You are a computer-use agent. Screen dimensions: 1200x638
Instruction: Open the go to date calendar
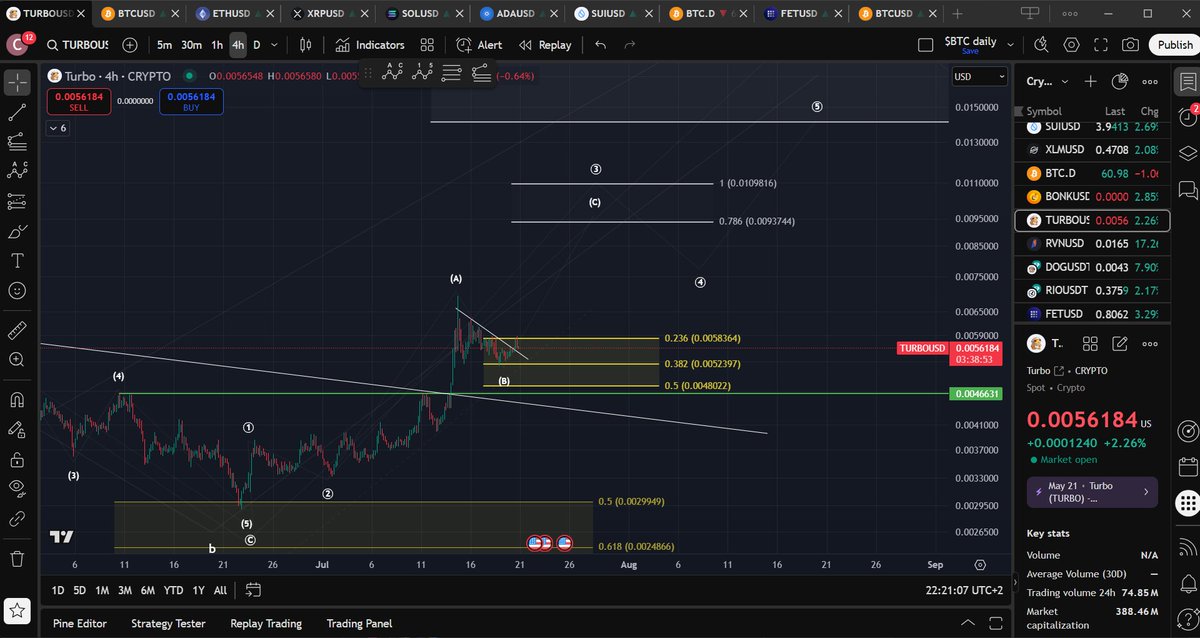252,590
